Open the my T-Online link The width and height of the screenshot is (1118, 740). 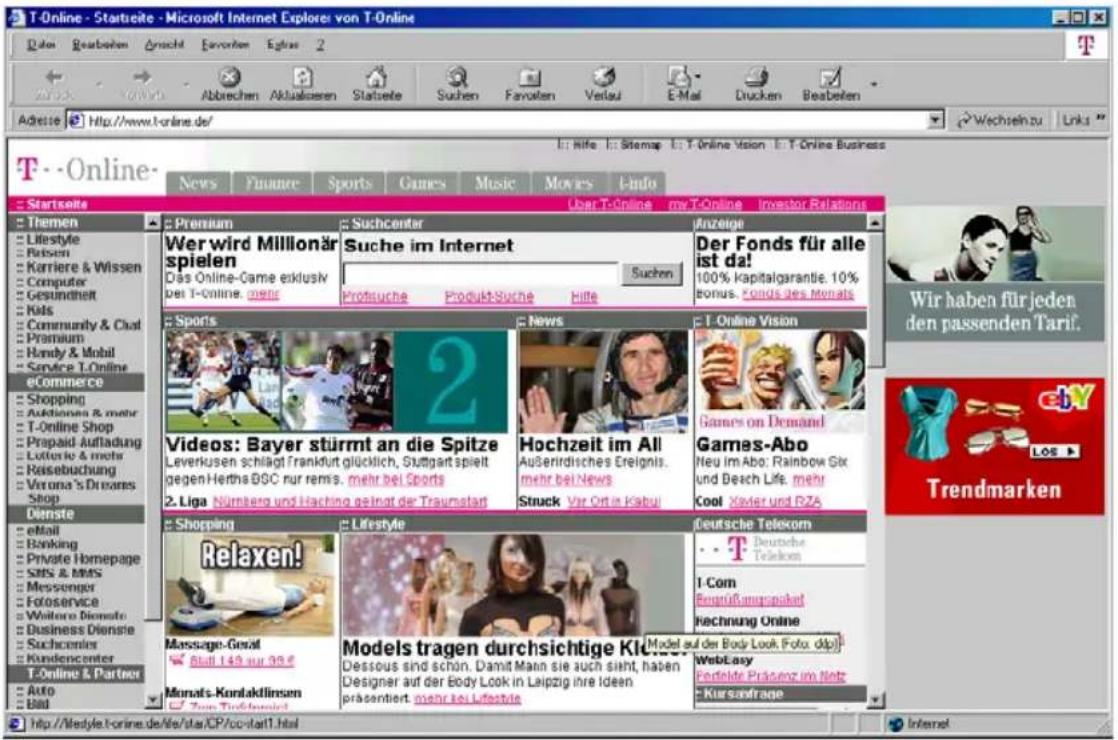click(x=705, y=205)
